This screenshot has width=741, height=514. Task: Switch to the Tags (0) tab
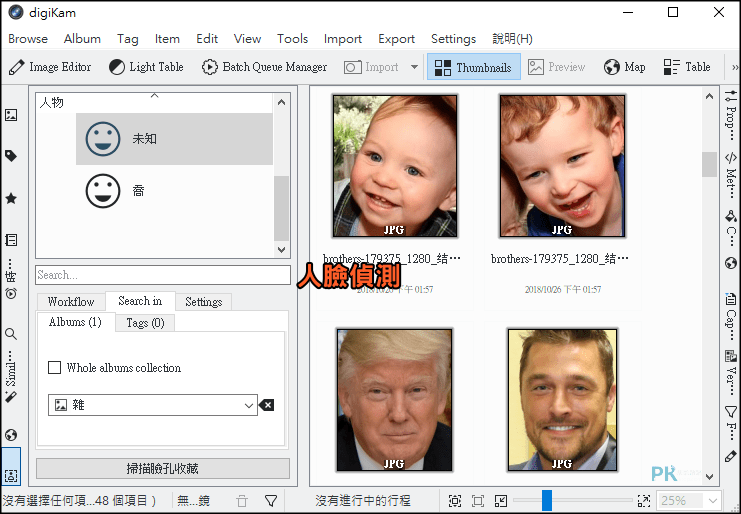coord(145,323)
